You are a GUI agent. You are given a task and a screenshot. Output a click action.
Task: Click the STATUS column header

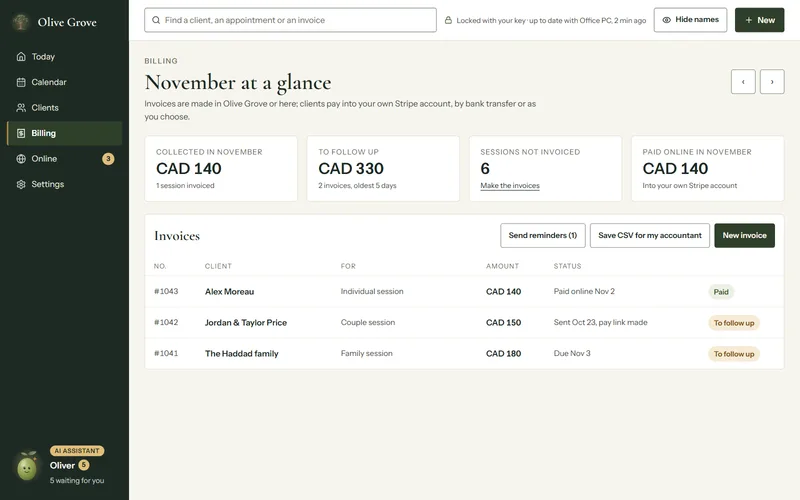tap(567, 266)
